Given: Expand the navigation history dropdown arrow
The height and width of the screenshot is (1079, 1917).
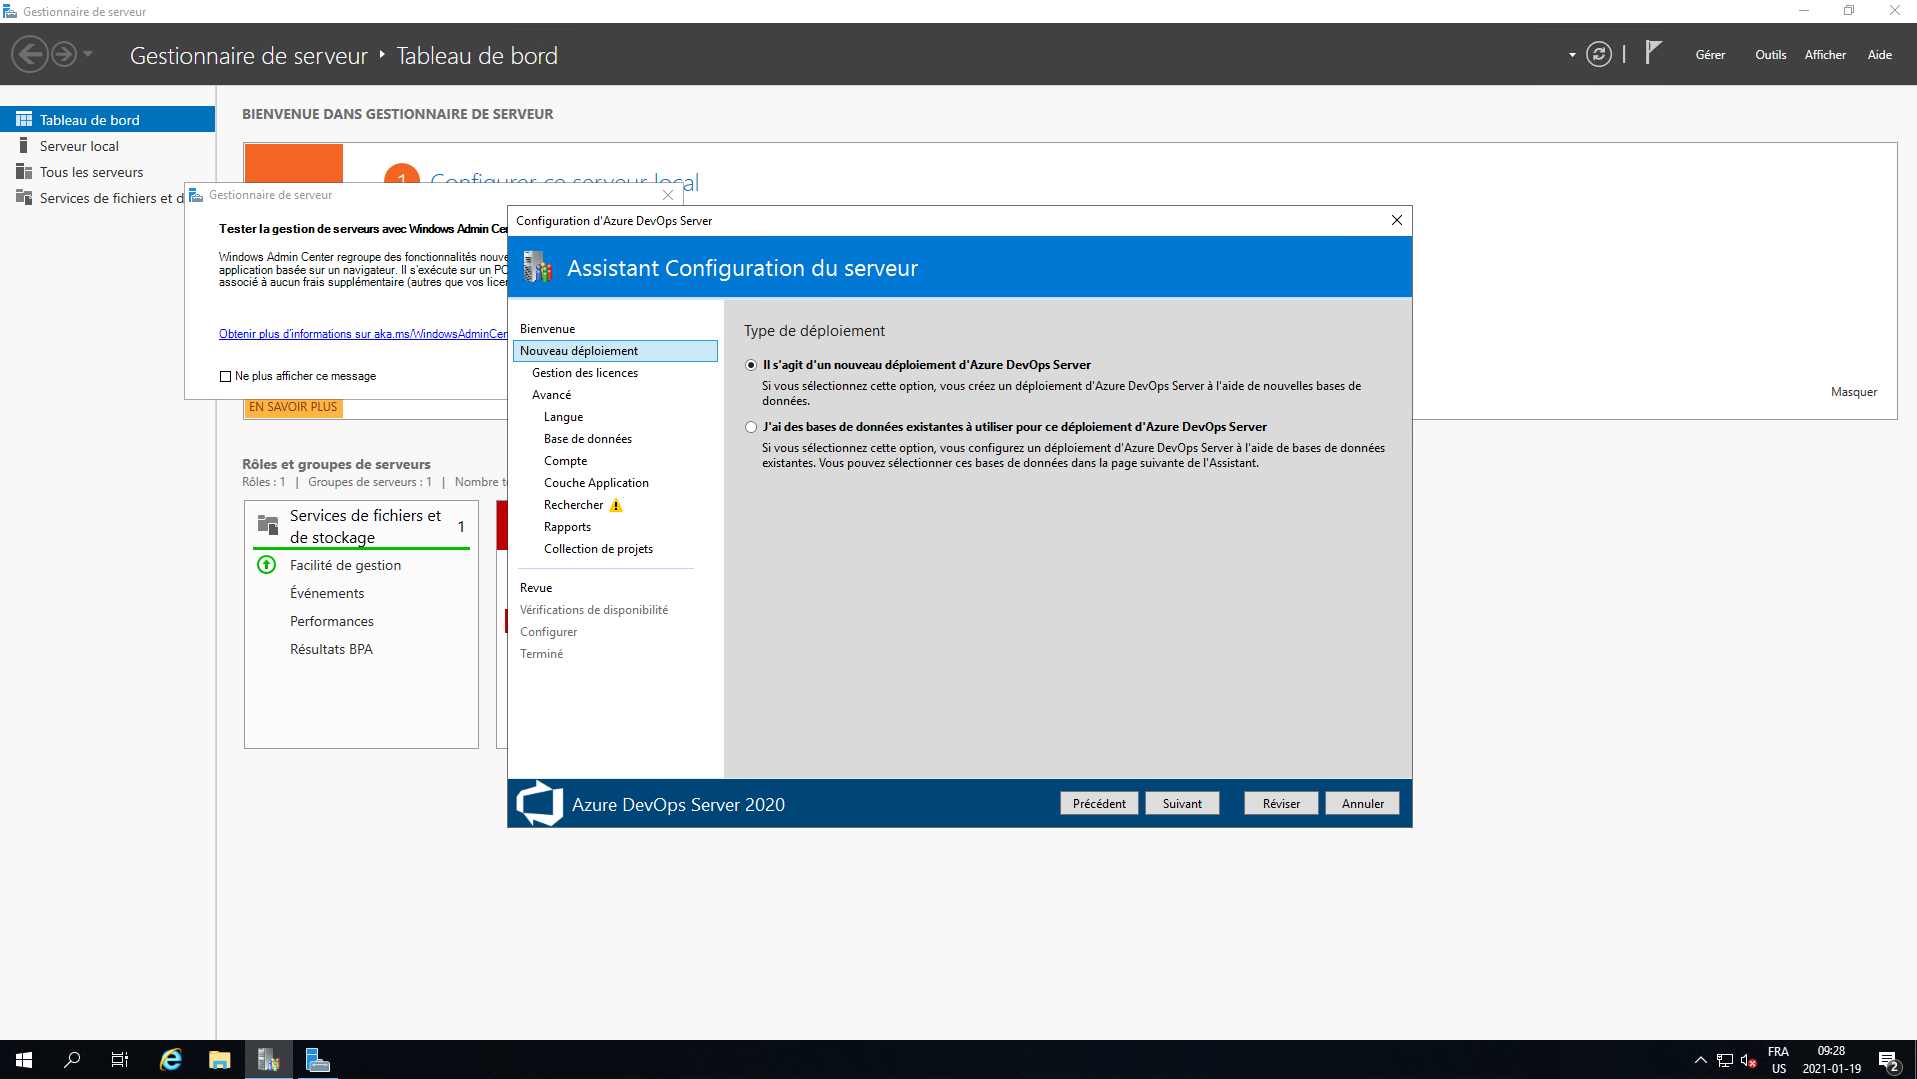Looking at the screenshot, I should [x=88, y=54].
